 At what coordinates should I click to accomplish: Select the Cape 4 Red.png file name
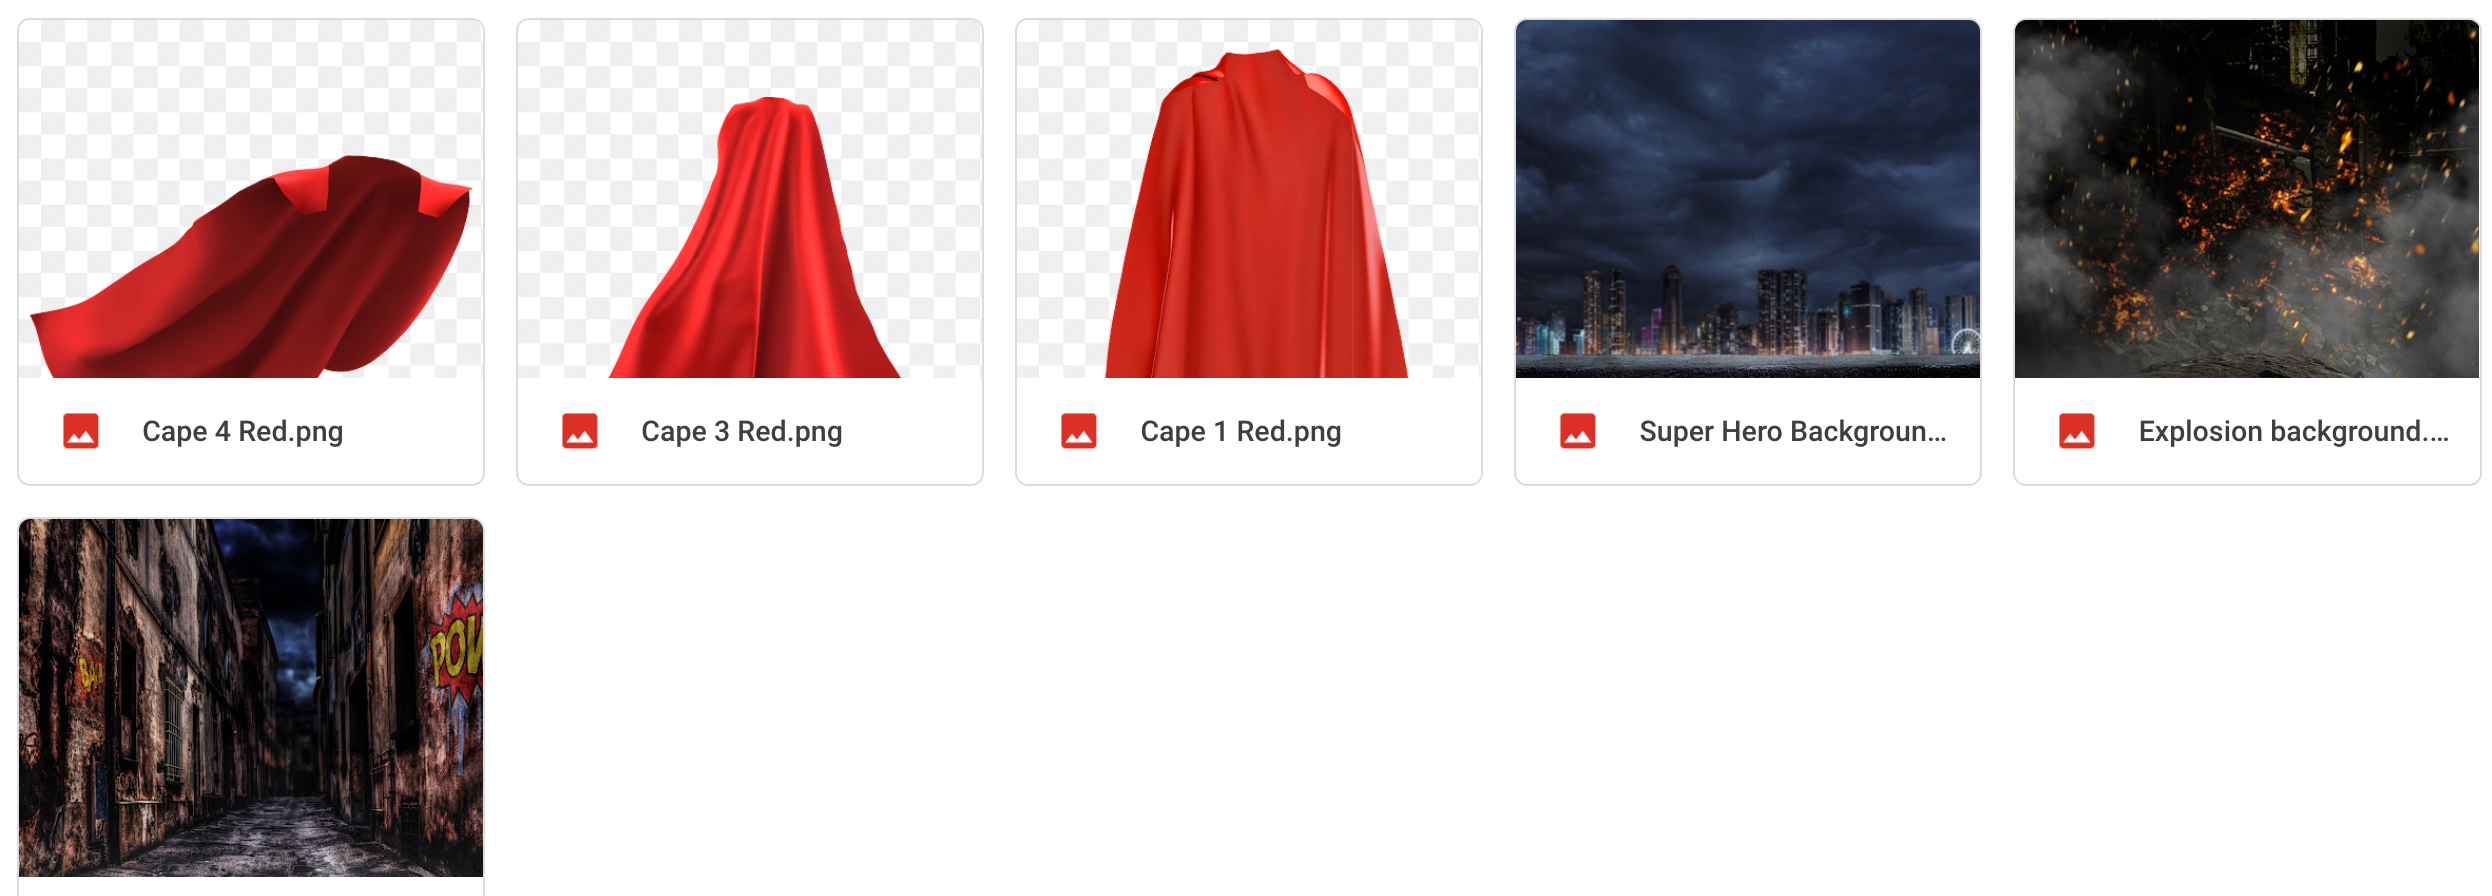pyautogui.click(x=243, y=432)
